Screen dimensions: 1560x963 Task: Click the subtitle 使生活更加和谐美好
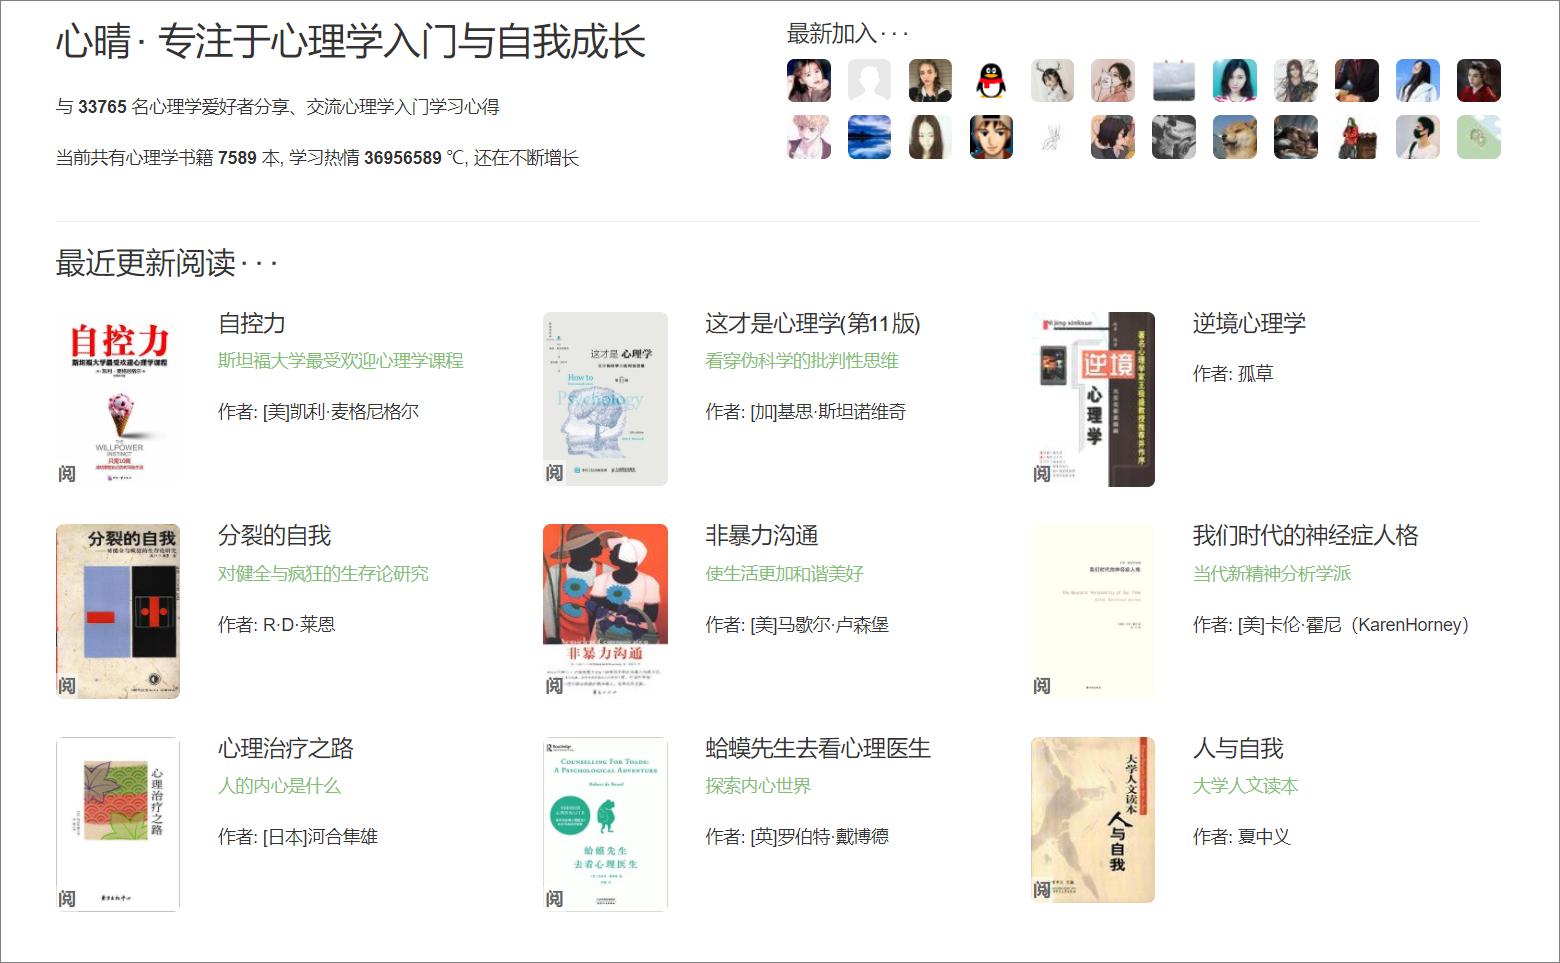point(783,574)
